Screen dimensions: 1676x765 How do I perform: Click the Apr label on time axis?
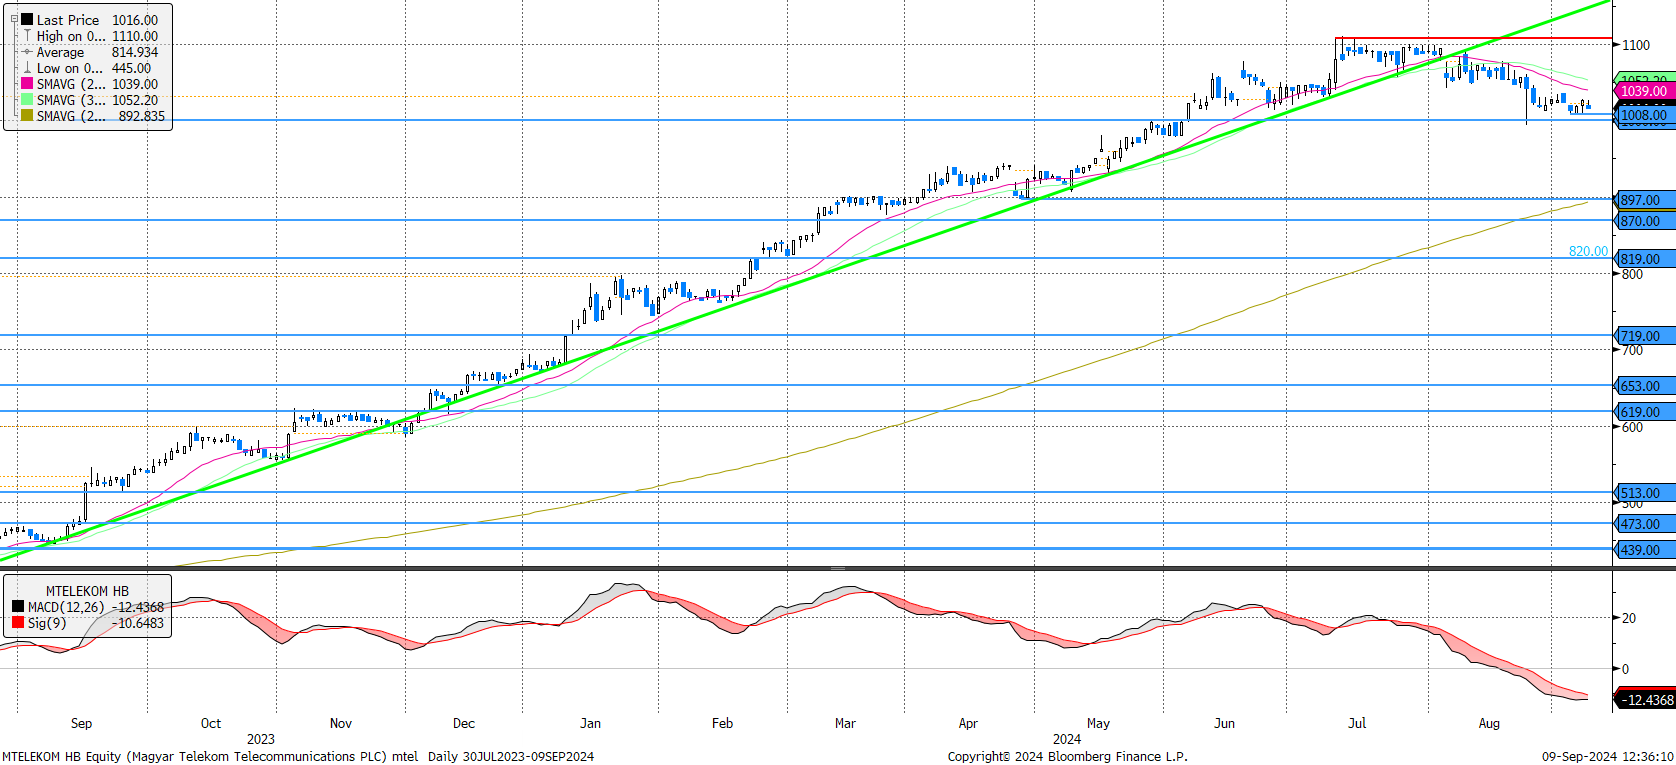coord(968,723)
